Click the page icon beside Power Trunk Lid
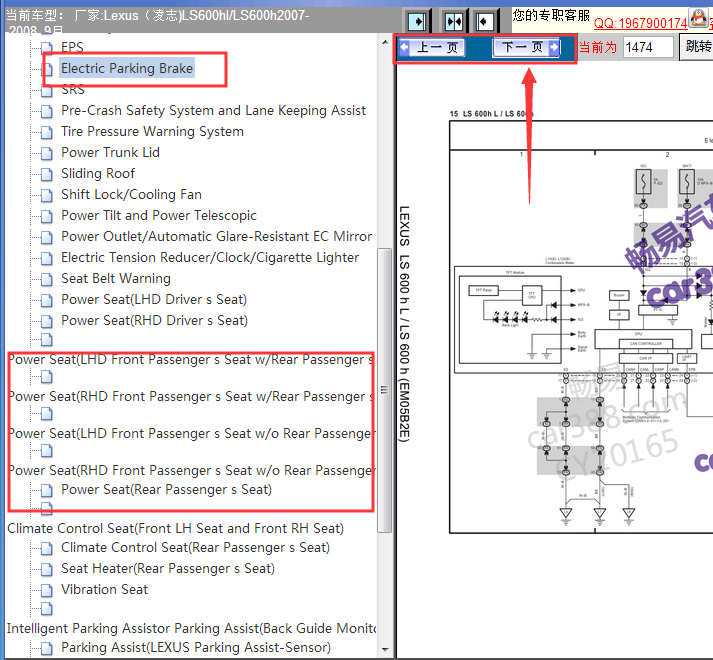The width and height of the screenshot is (713, 660). tap(46, 153)
